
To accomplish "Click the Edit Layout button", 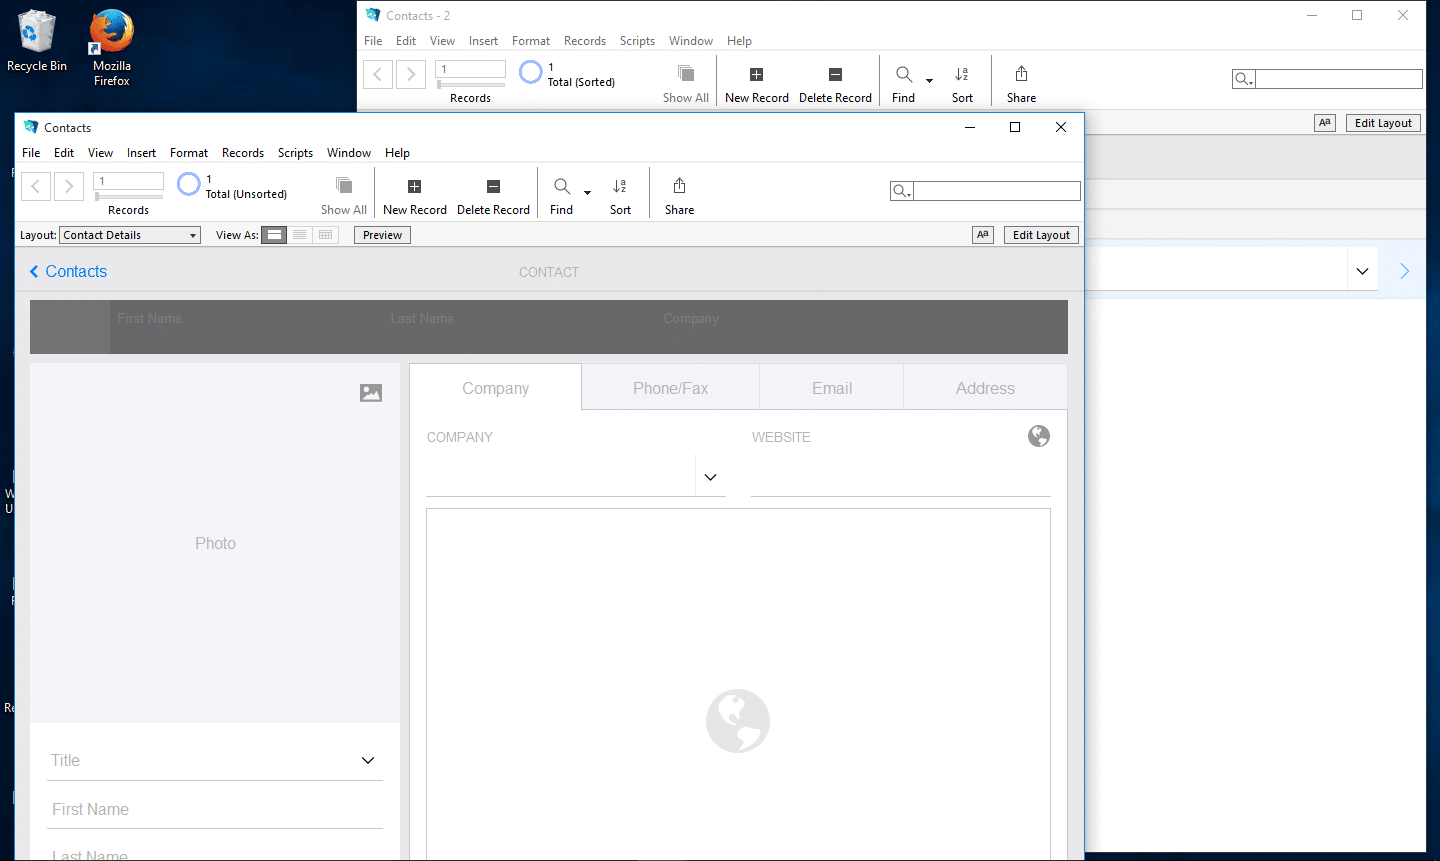I will click(x=1040, y=234).
